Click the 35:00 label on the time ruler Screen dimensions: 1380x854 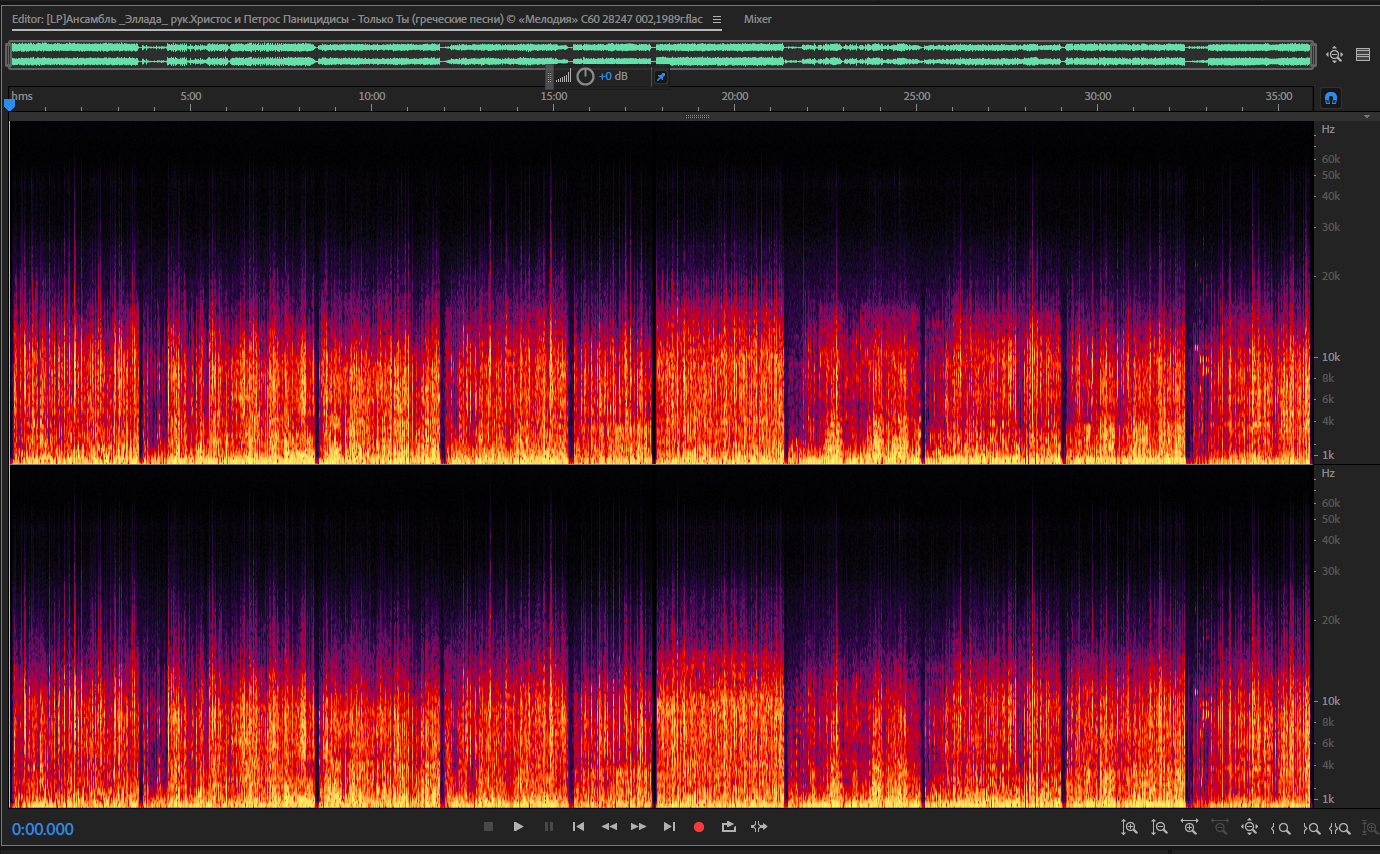(x=1279, y=96)
